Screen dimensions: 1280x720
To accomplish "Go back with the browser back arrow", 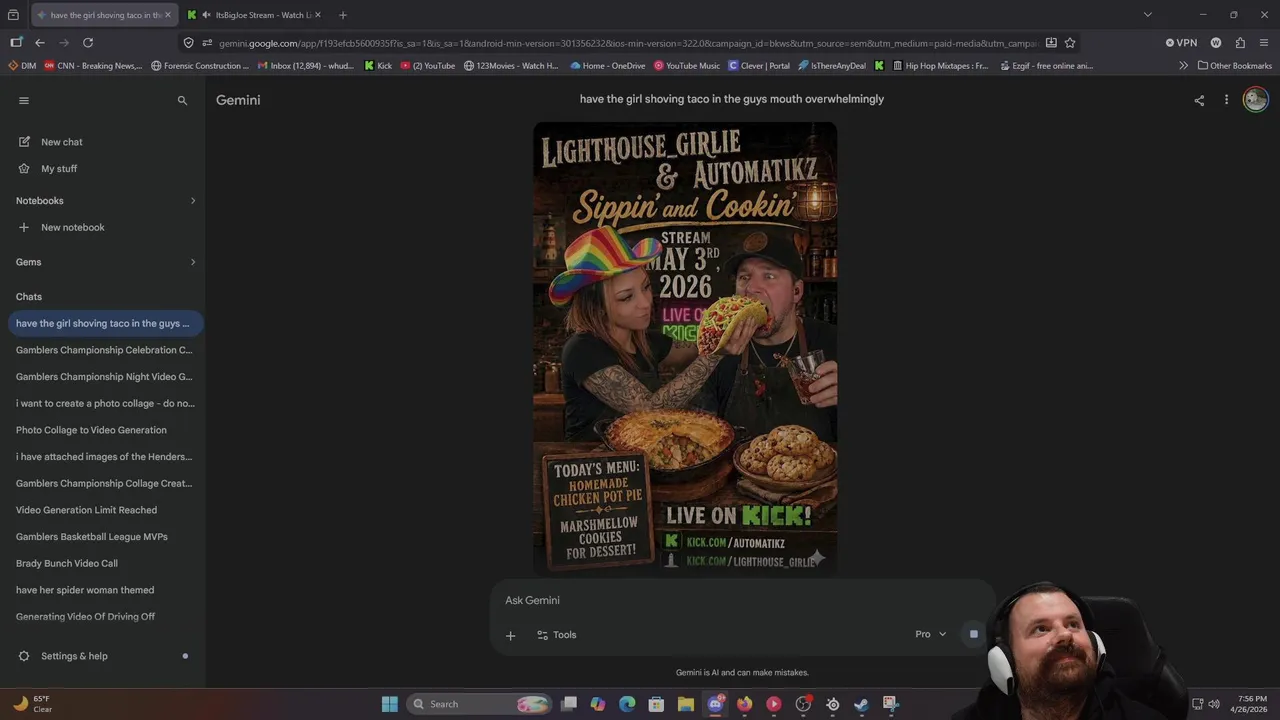I will click(40, 43).
